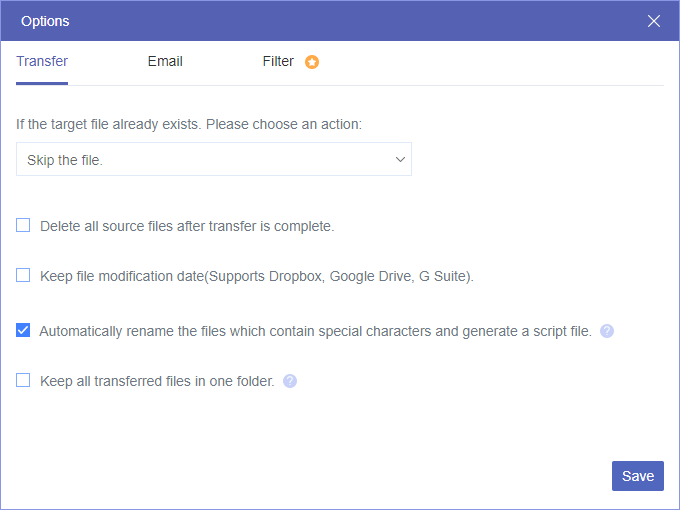Screen dimensions: 680x510
Task: Switch to the Transfer tab
Action: [42, 61]
